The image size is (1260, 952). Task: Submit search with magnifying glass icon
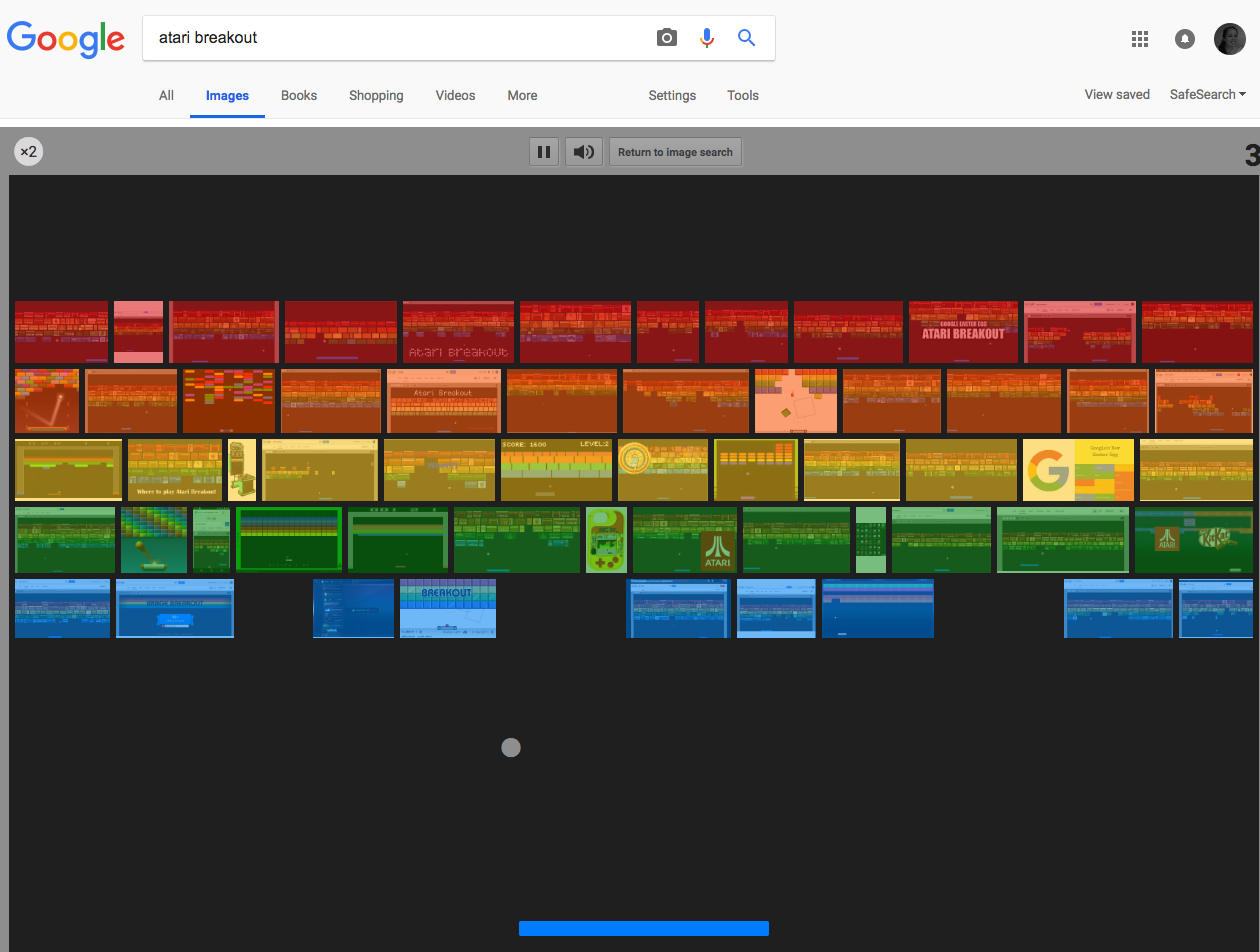click(x=746, y=38)
